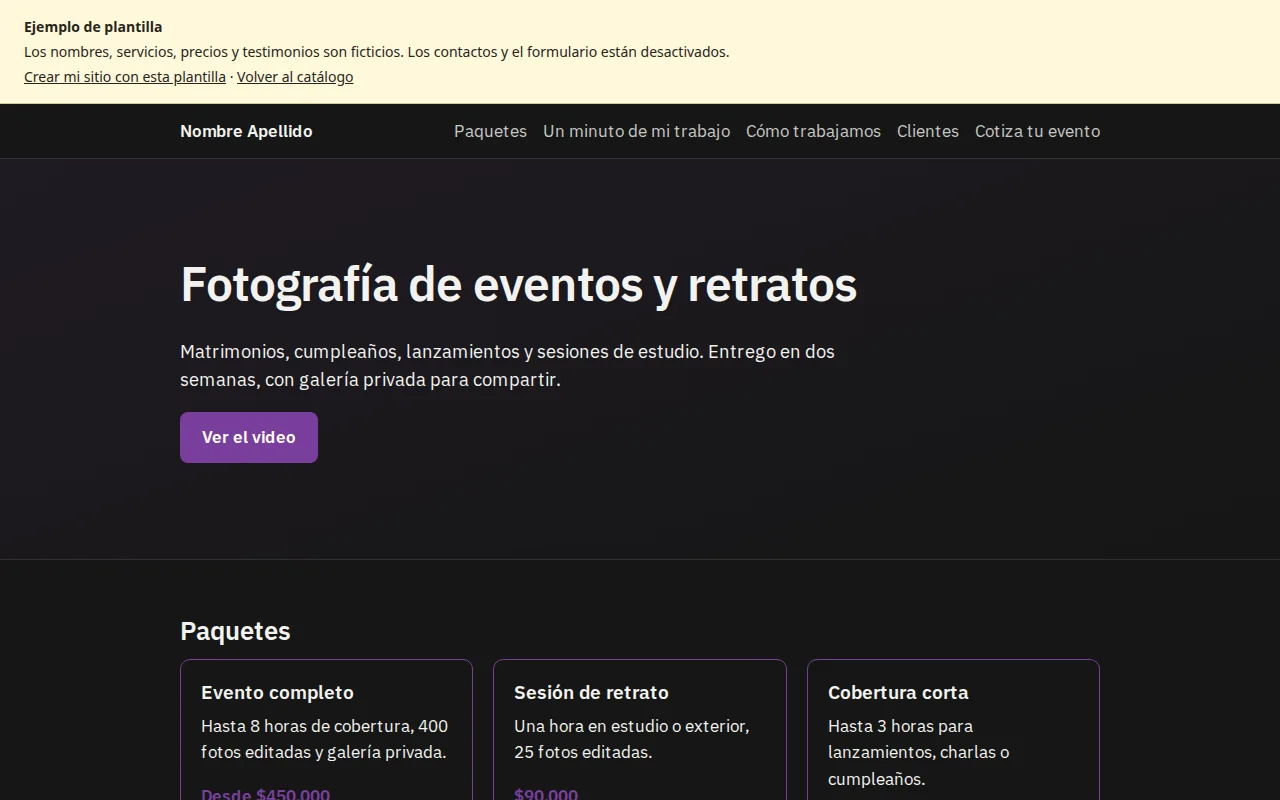Click the 'Paquetes' section heading
Image resolution: width=1280 pixels, height=800 pixels.
235,631
